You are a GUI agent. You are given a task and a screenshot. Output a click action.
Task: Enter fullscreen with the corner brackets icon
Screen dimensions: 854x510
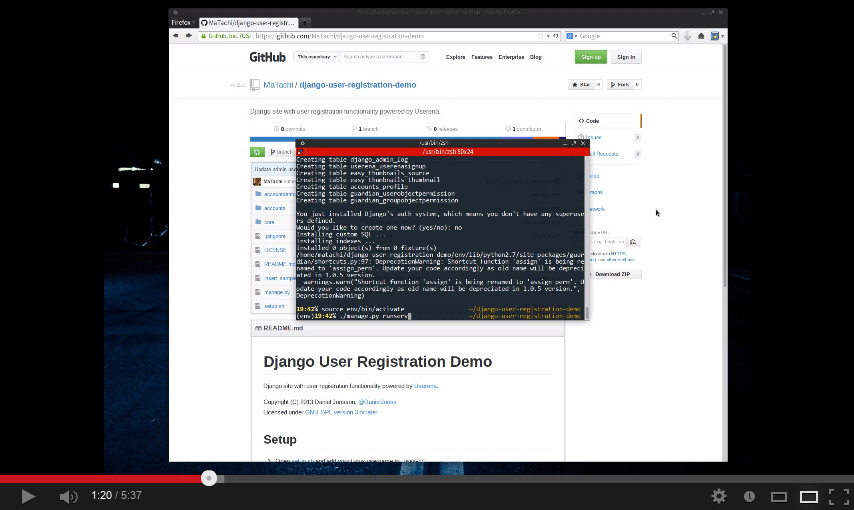pyautogui.click(x=839, y=496)
